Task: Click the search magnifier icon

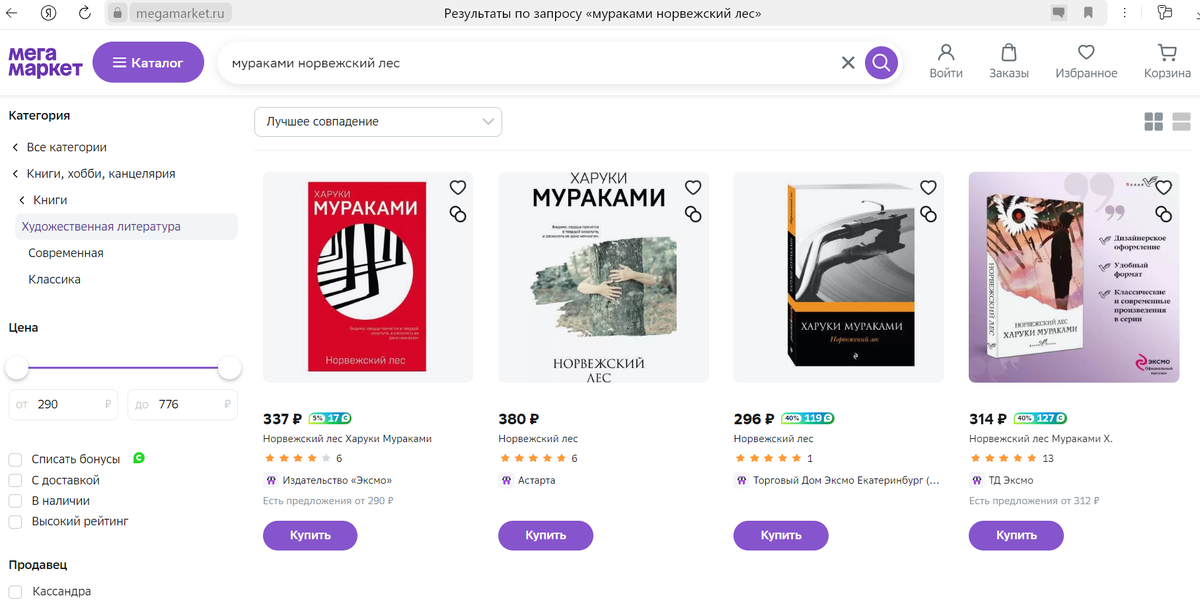Action: (881, 62)
